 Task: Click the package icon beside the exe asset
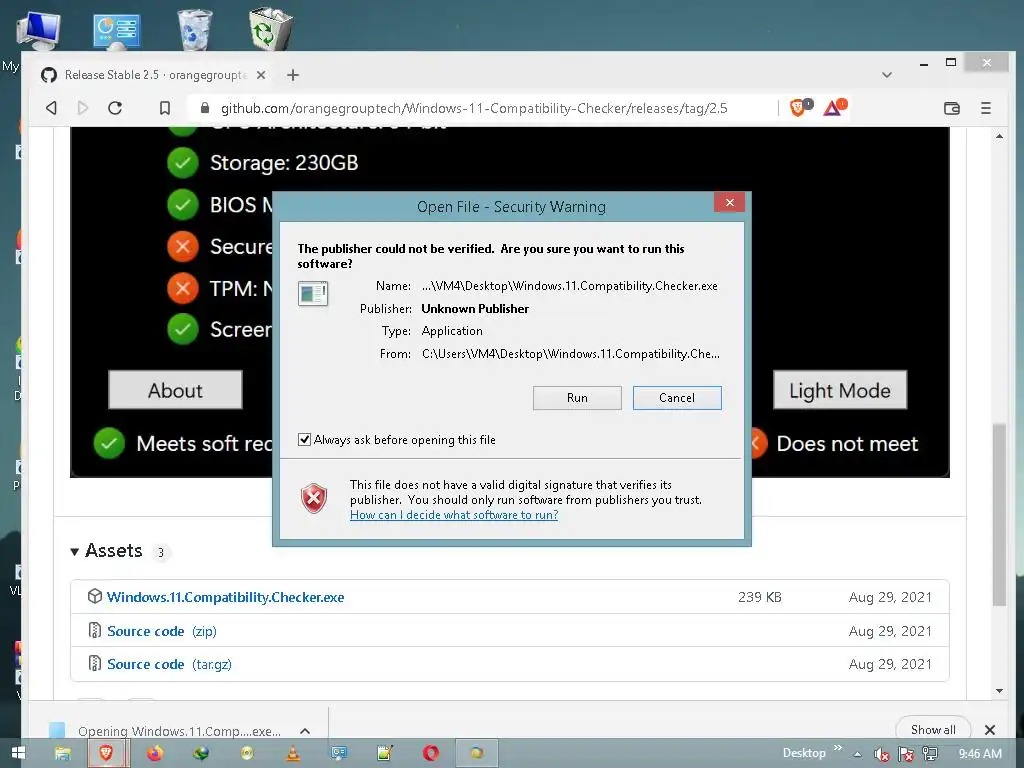click(95, 596)
